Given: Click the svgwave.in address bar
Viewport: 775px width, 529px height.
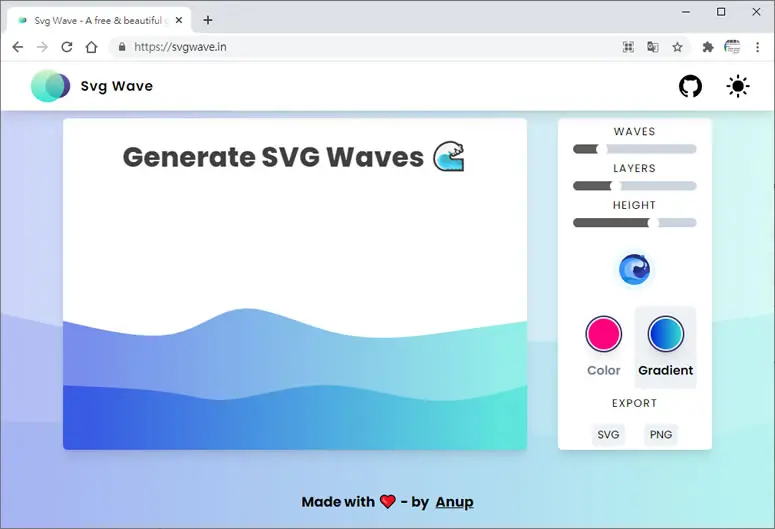Looking at the screenshot, I should tap(366, 47).
